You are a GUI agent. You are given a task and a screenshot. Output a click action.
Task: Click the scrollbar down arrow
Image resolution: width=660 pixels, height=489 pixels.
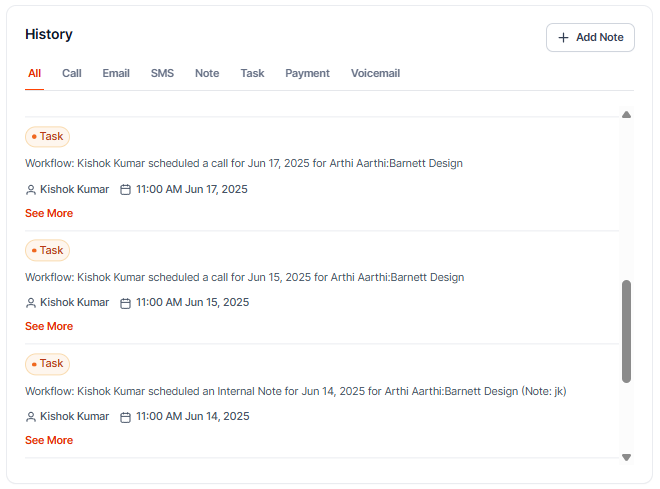pos(626,457)
